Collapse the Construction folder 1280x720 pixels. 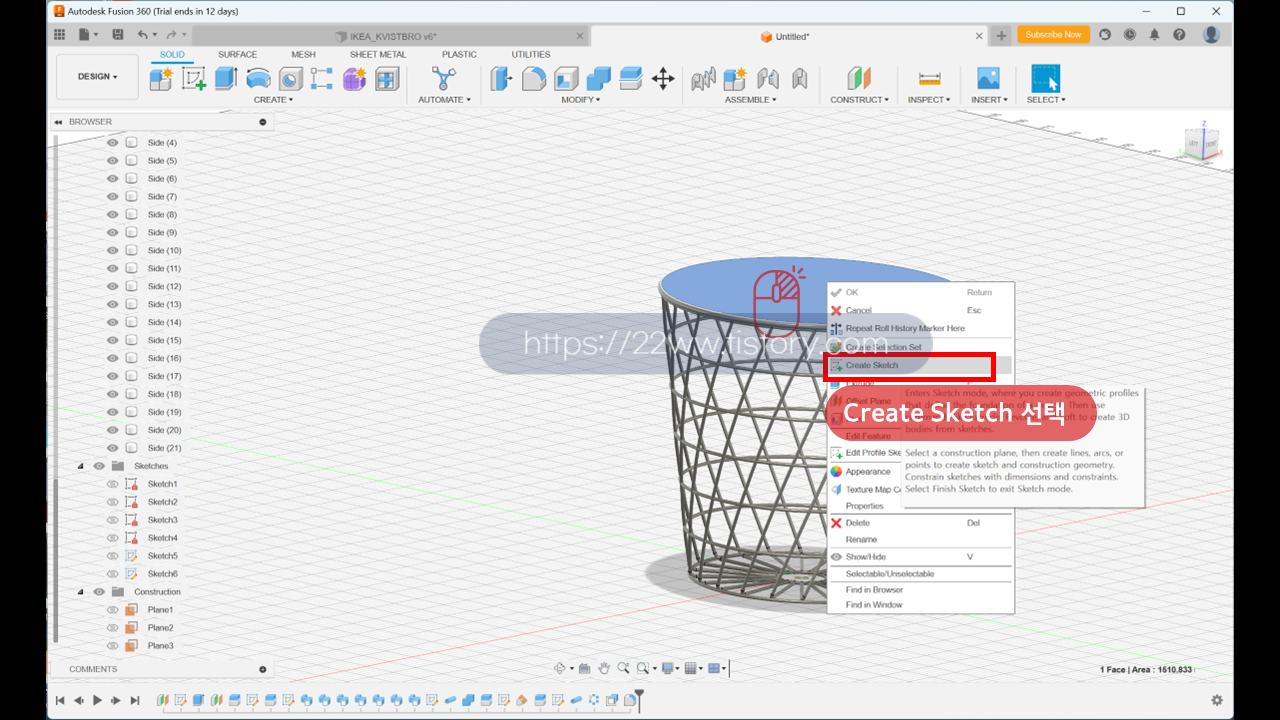tap(81, 592)
